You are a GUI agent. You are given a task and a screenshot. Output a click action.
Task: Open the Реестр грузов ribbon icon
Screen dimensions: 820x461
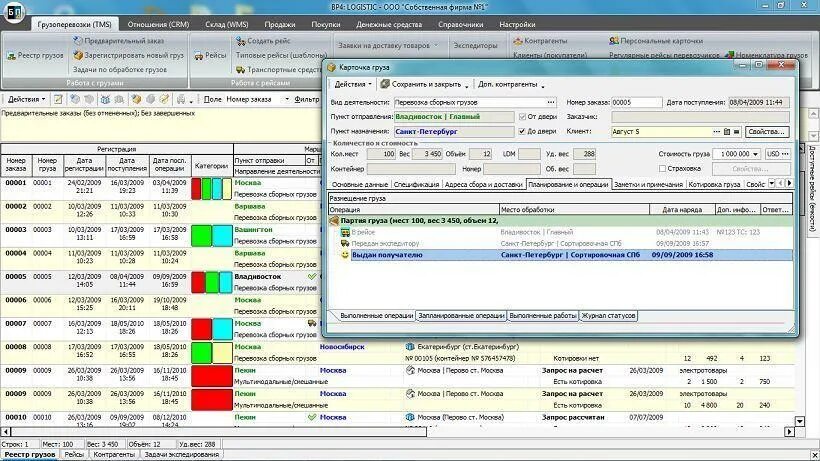click(11, 56)
